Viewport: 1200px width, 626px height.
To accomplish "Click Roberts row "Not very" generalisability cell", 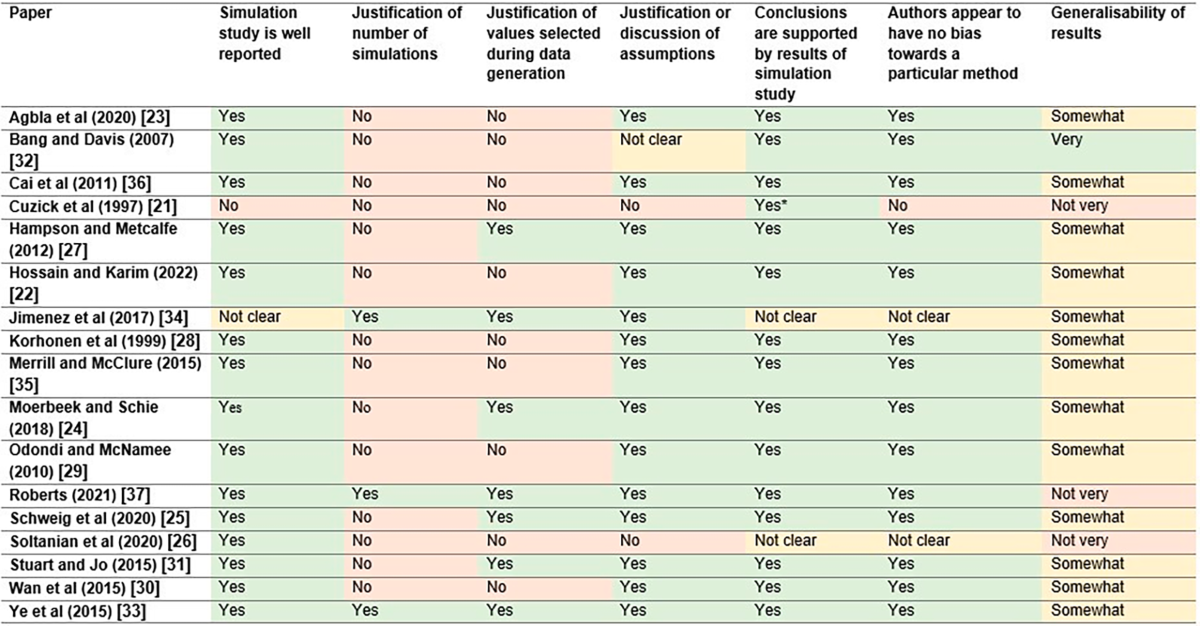I will click(1079, 495).
